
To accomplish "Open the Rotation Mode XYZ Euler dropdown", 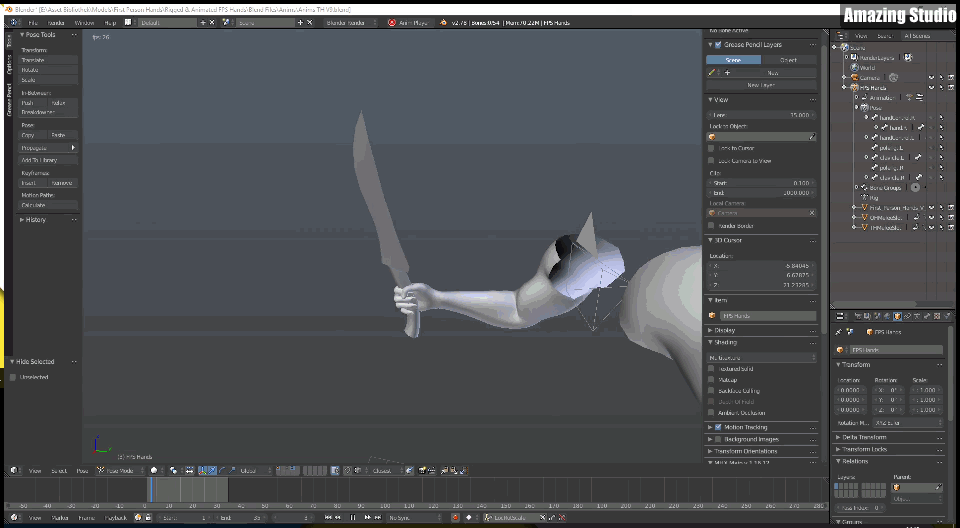I will pos(909,423).
